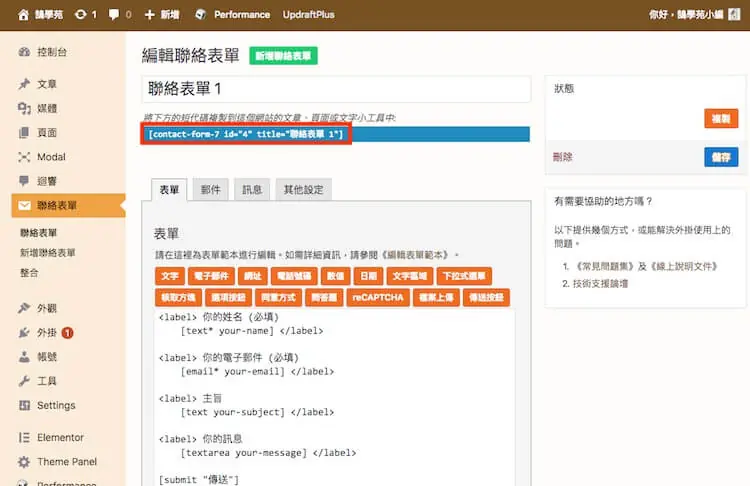Click the cube icon beside Performance
The width and height of the screenshot is (750, 486).
pyautogui.click(x=200, y=15)
